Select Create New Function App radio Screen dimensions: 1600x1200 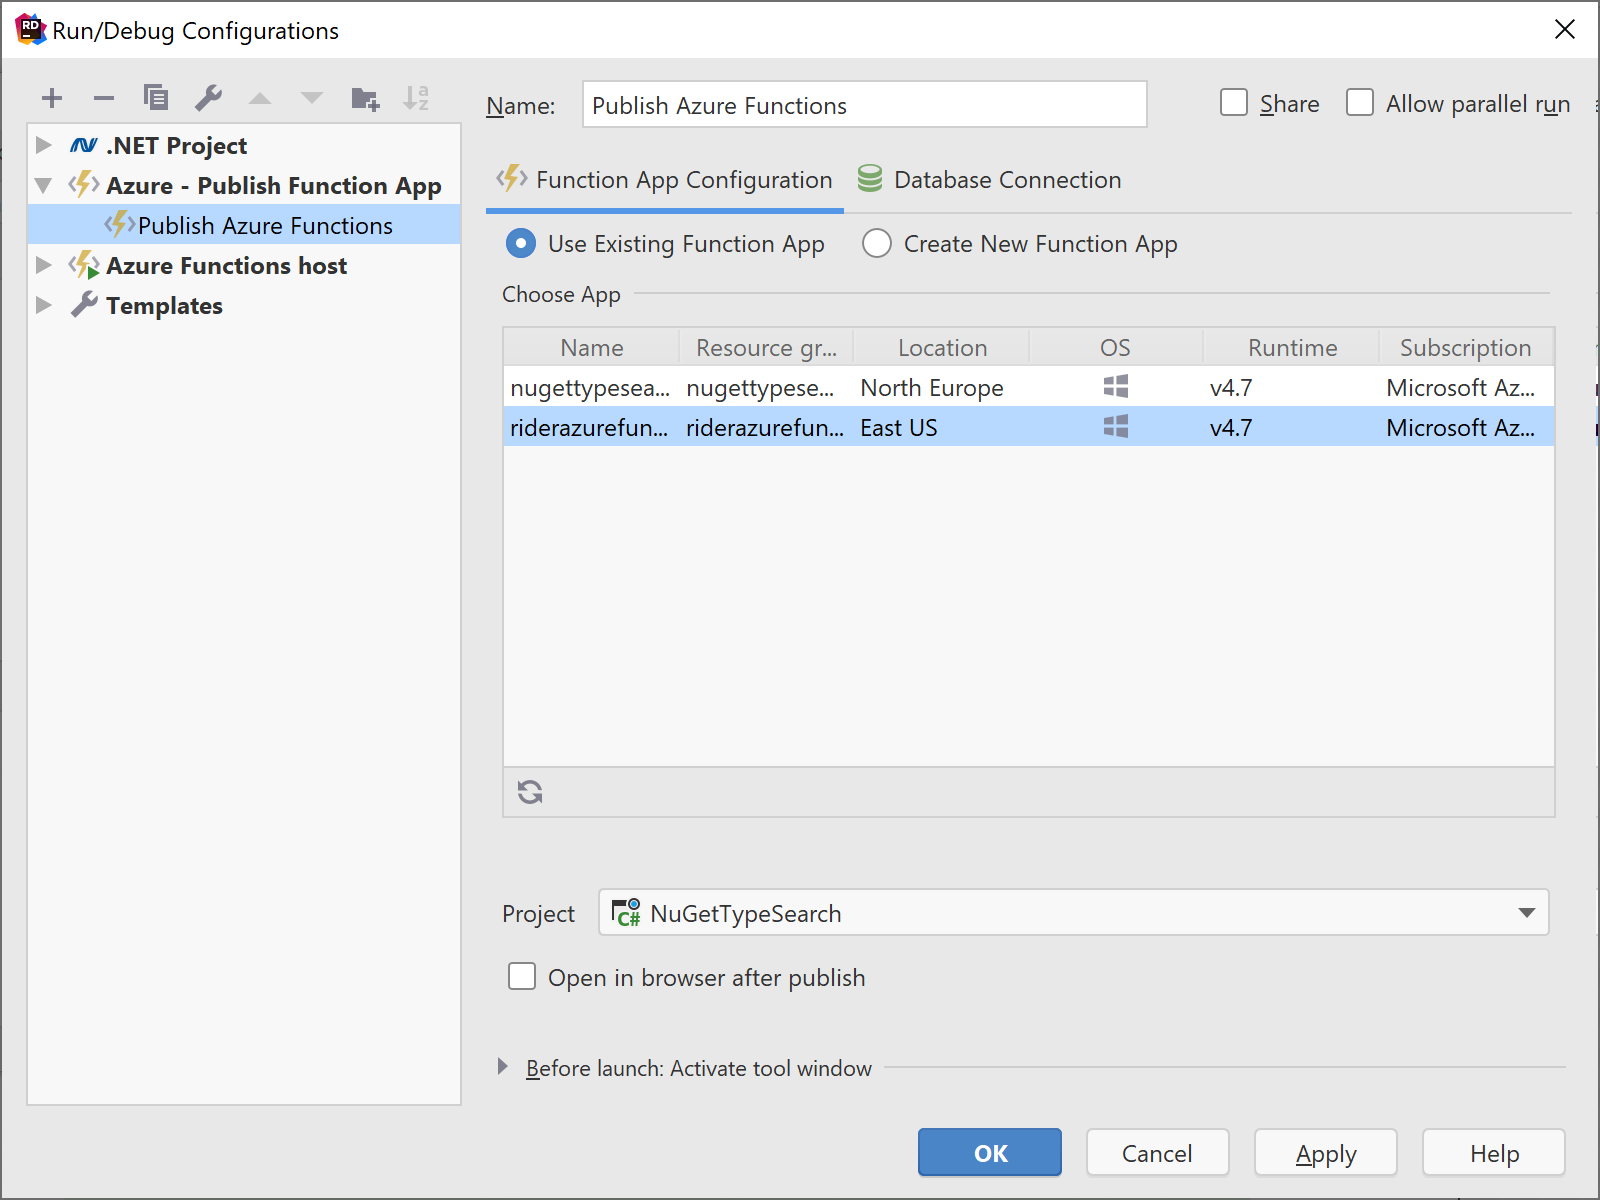[x=877, y=244]
